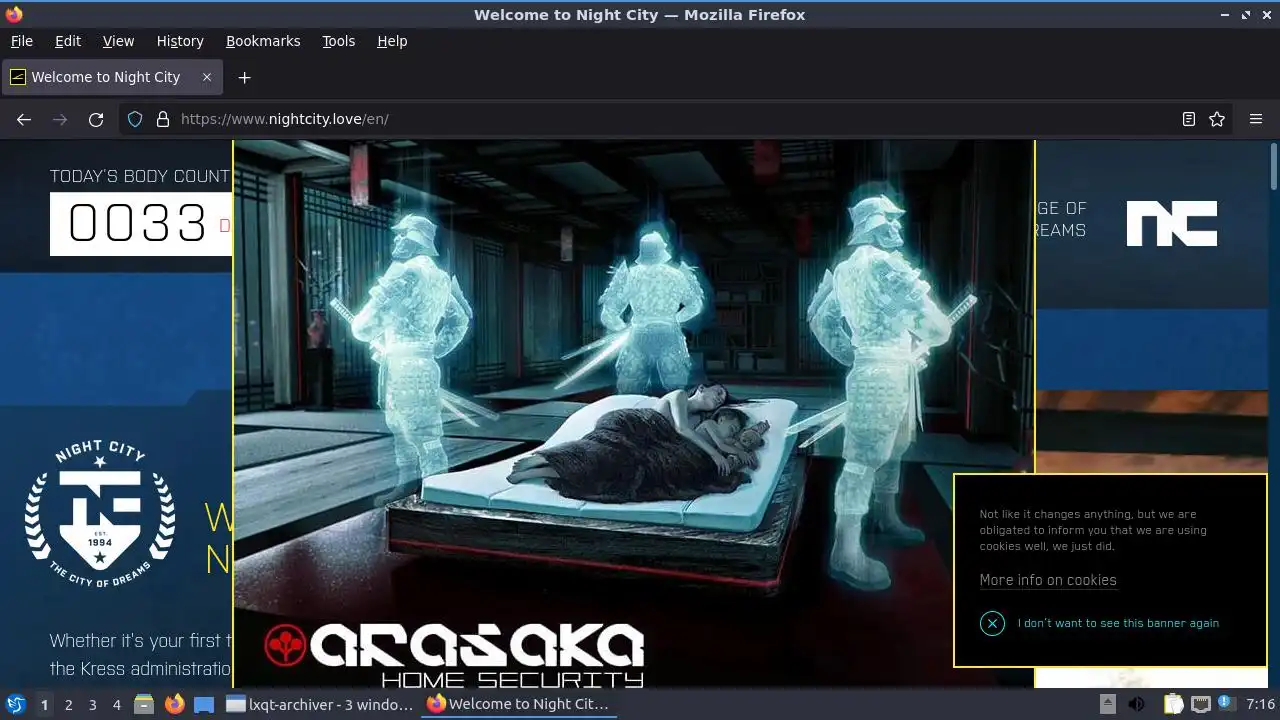Open the File menu
This screenshot has width=1280, height=720.
pos(21,41)
